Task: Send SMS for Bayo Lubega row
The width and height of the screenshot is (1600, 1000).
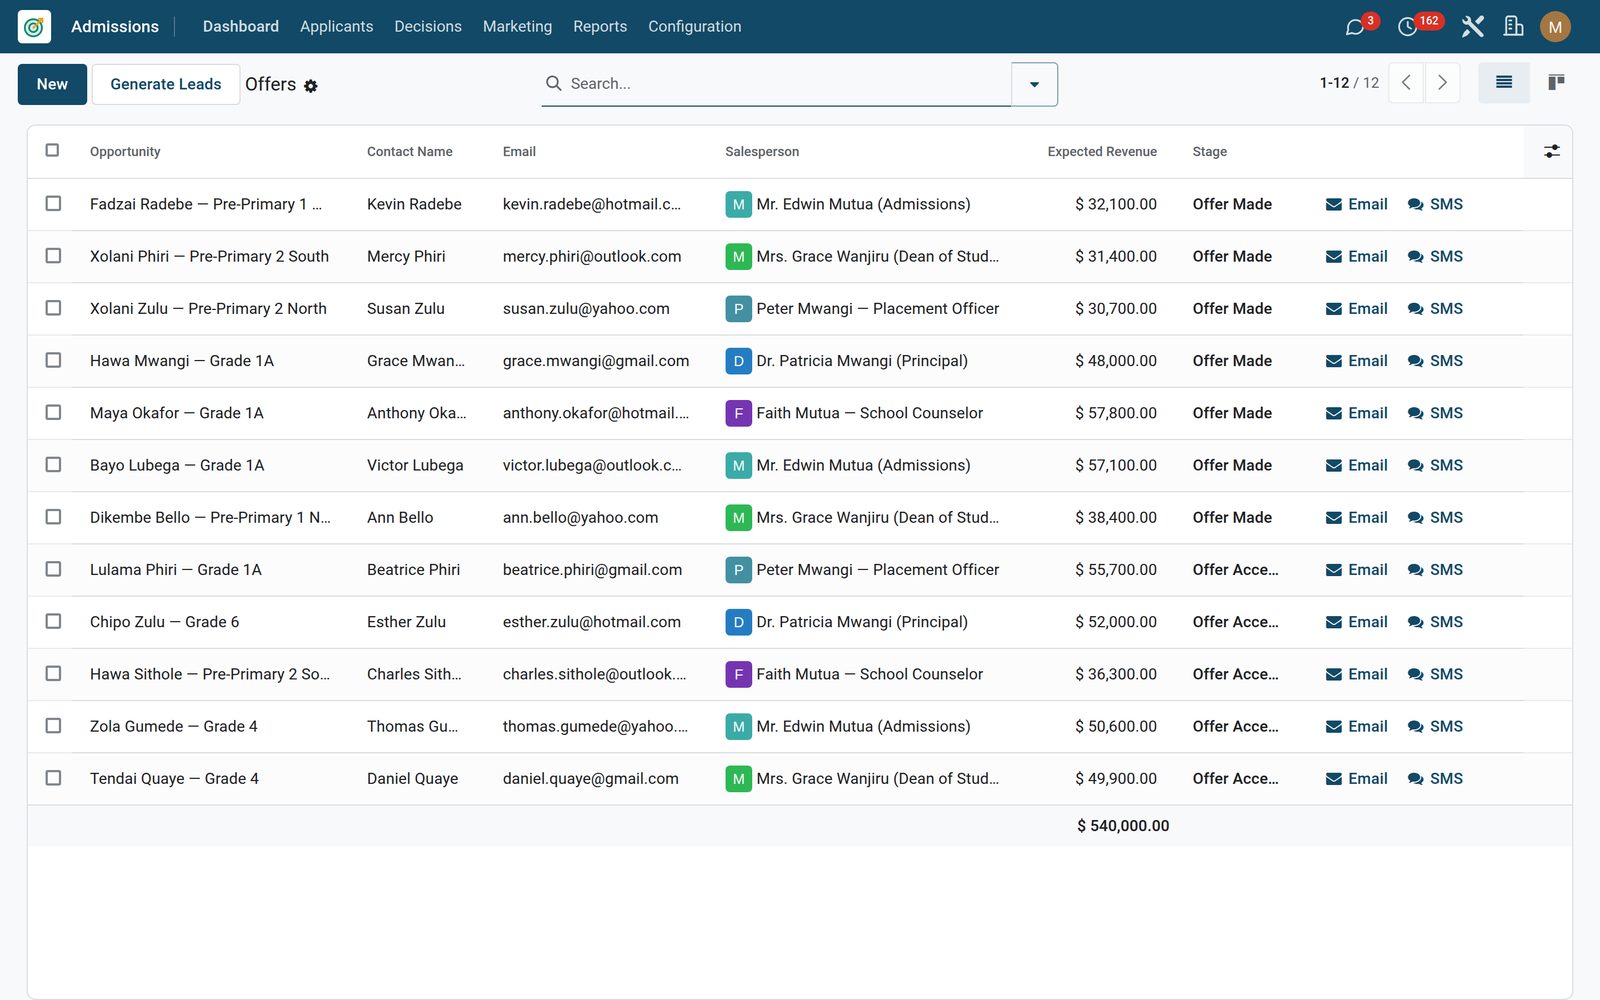Action: [x=1435, y=465]
